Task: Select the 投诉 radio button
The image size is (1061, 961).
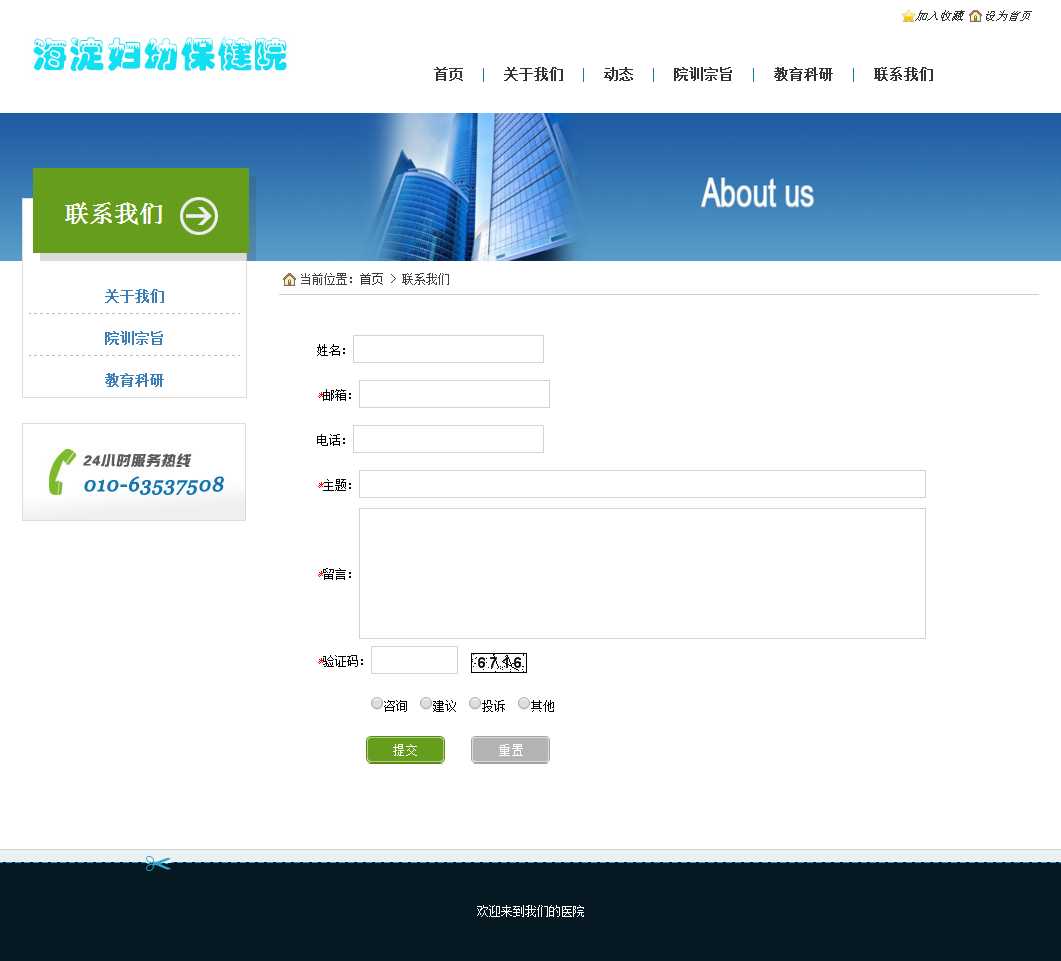Action: [475, 704]
